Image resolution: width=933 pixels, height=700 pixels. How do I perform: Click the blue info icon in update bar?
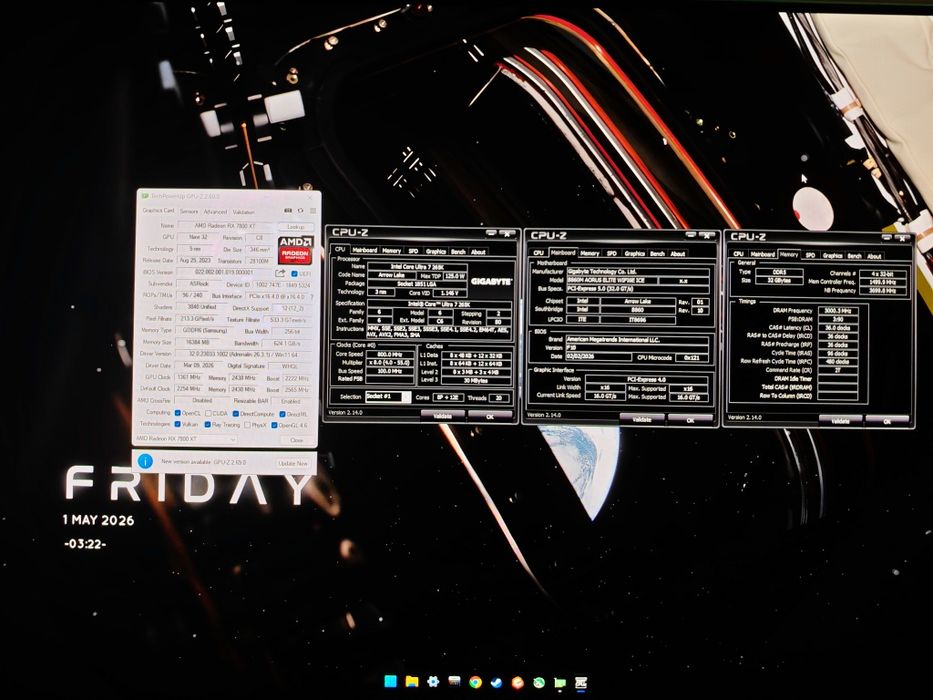[145, 461]
